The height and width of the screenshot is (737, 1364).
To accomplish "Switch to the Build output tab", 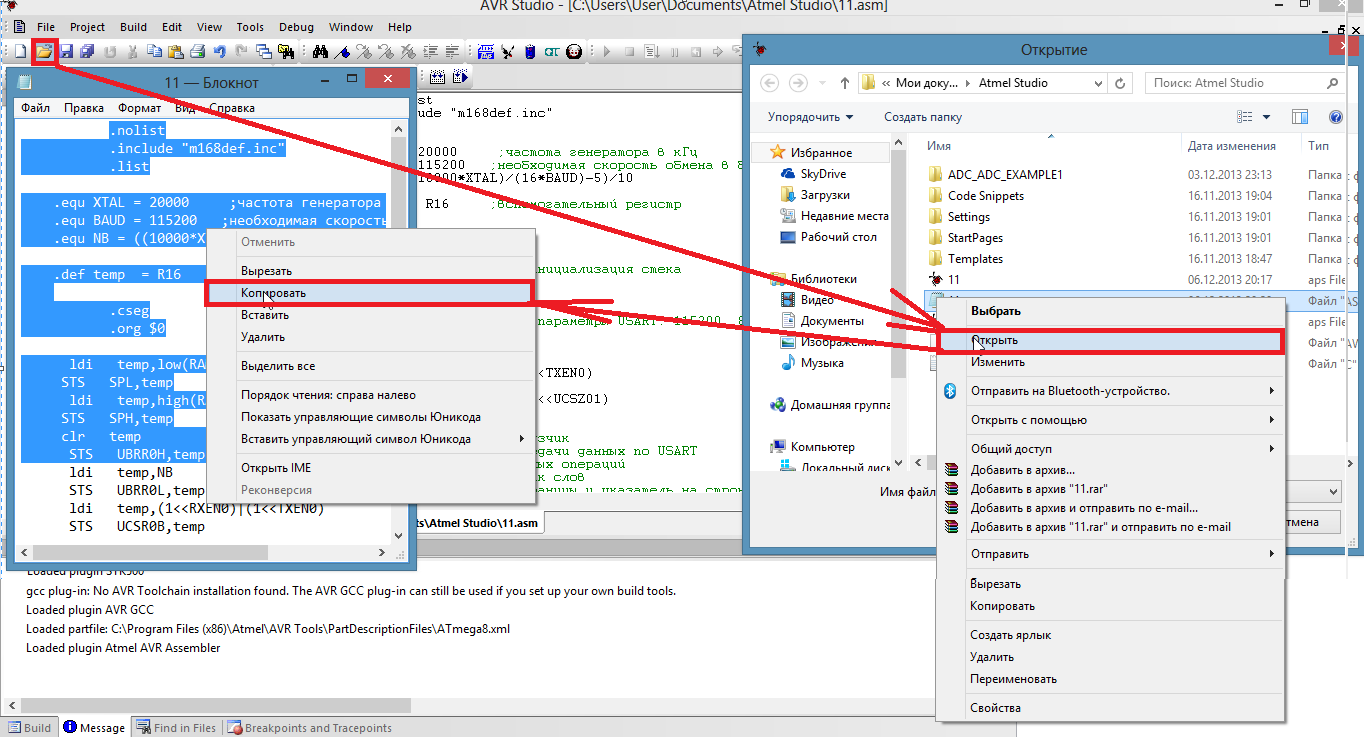I will 29,728.
